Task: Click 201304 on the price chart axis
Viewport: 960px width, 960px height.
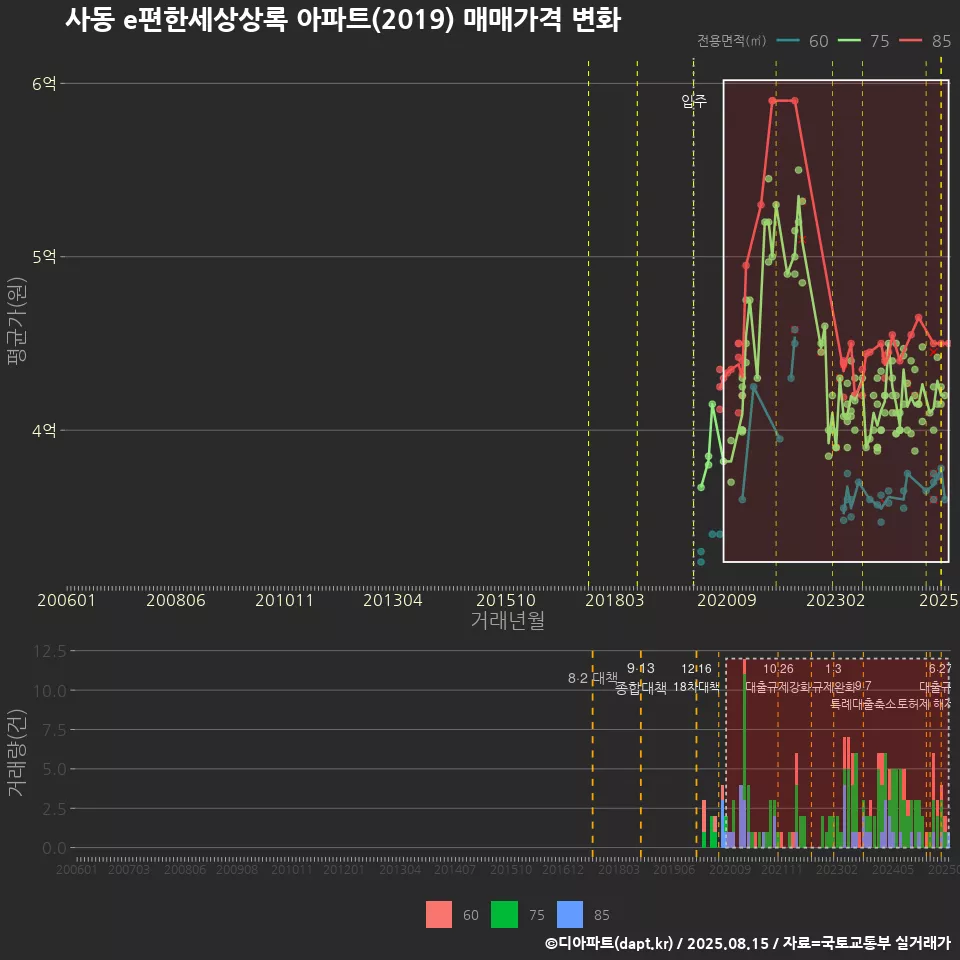Action: point(392,600)
